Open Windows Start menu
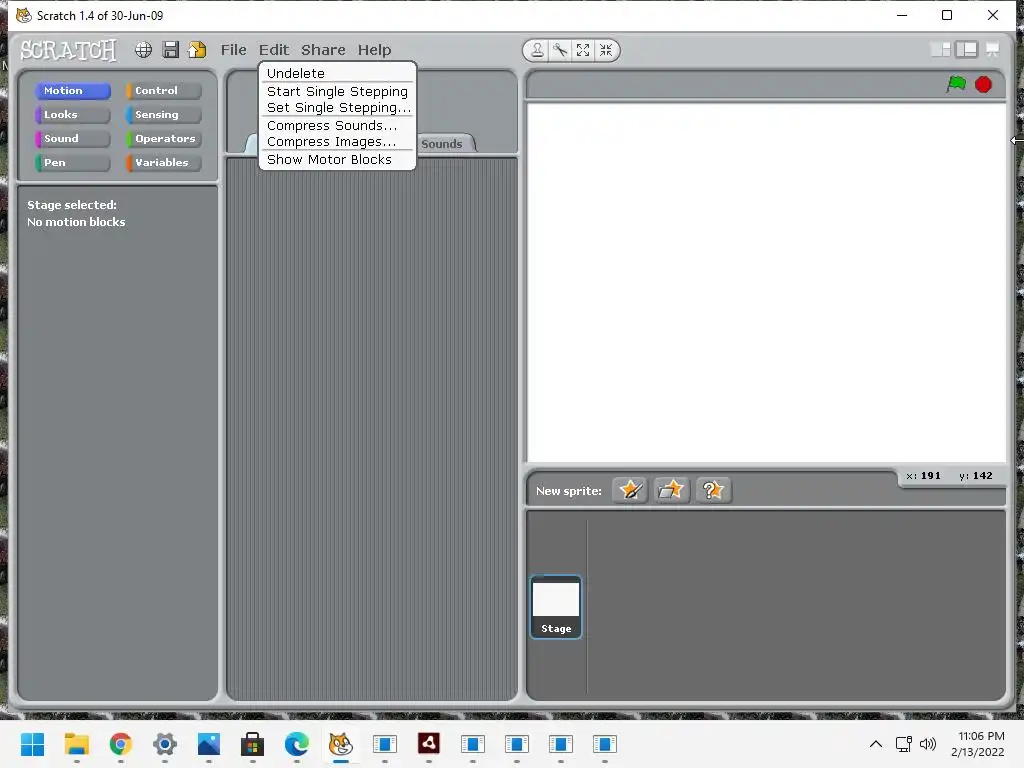 point(33,744)
